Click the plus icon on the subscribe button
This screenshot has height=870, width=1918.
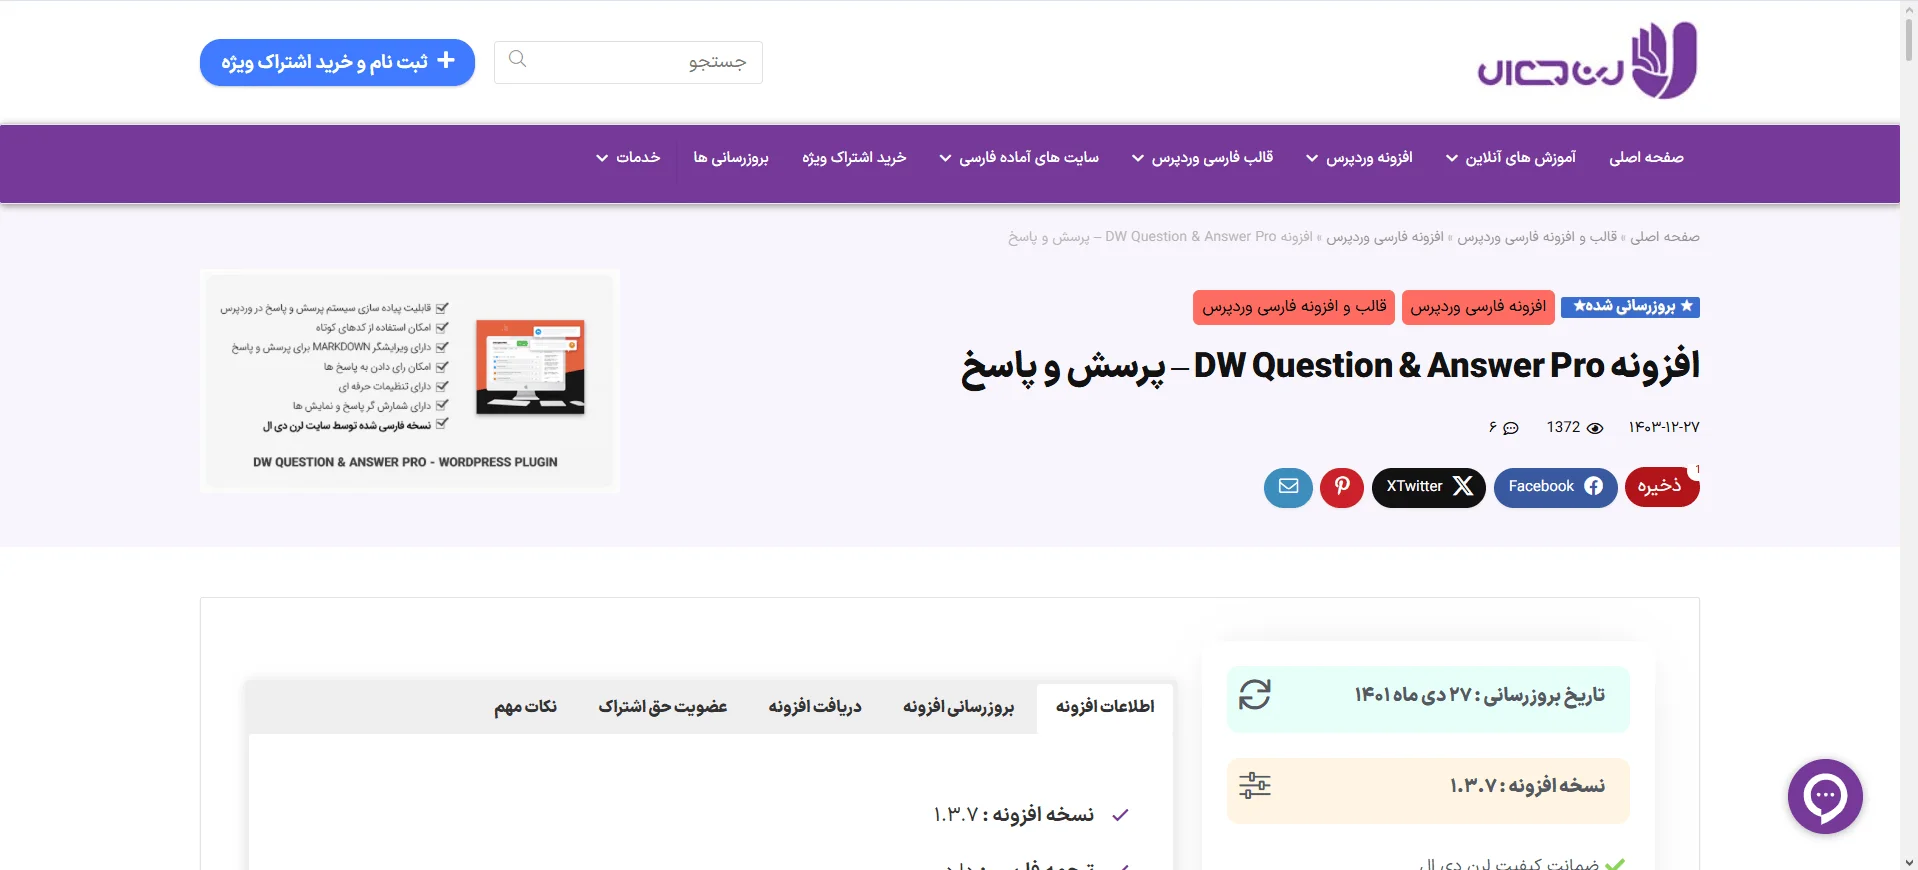(446, 61)
